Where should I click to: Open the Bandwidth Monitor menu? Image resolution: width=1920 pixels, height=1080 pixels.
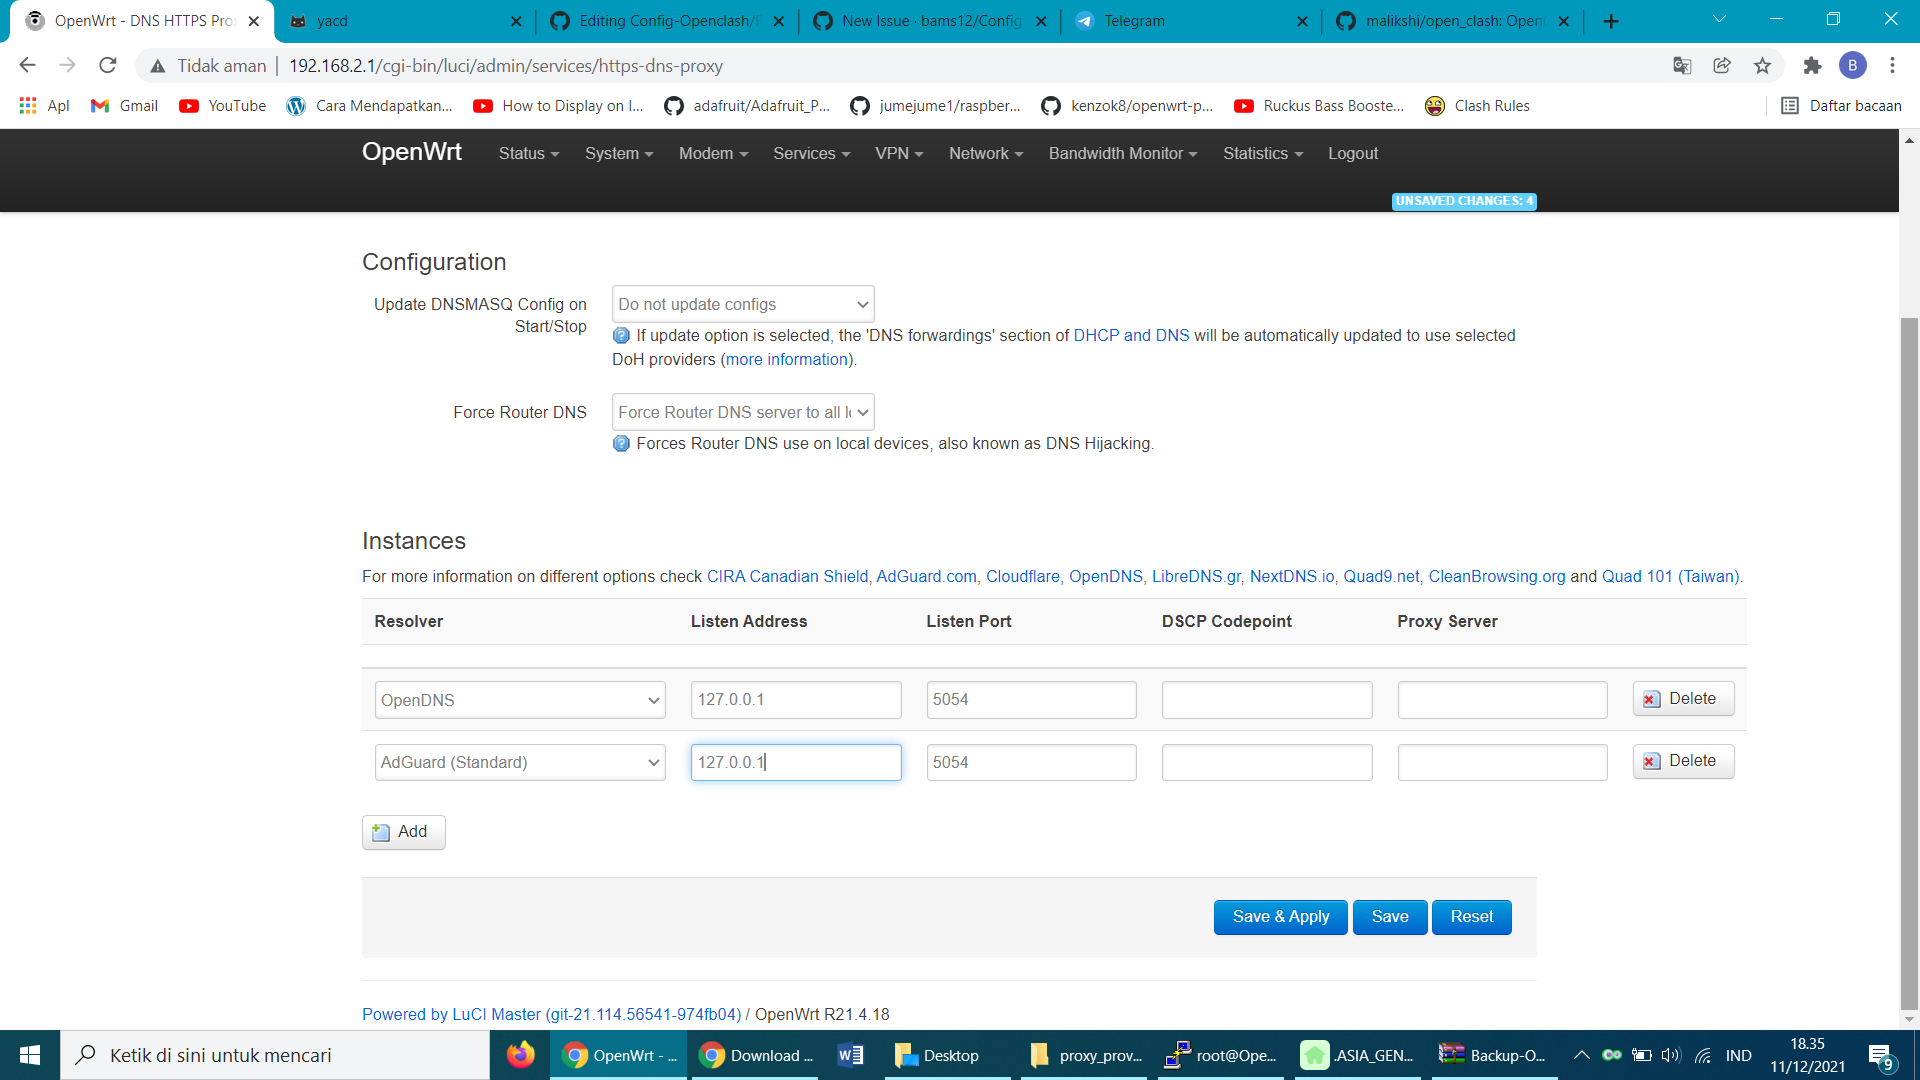point(1123,153)
